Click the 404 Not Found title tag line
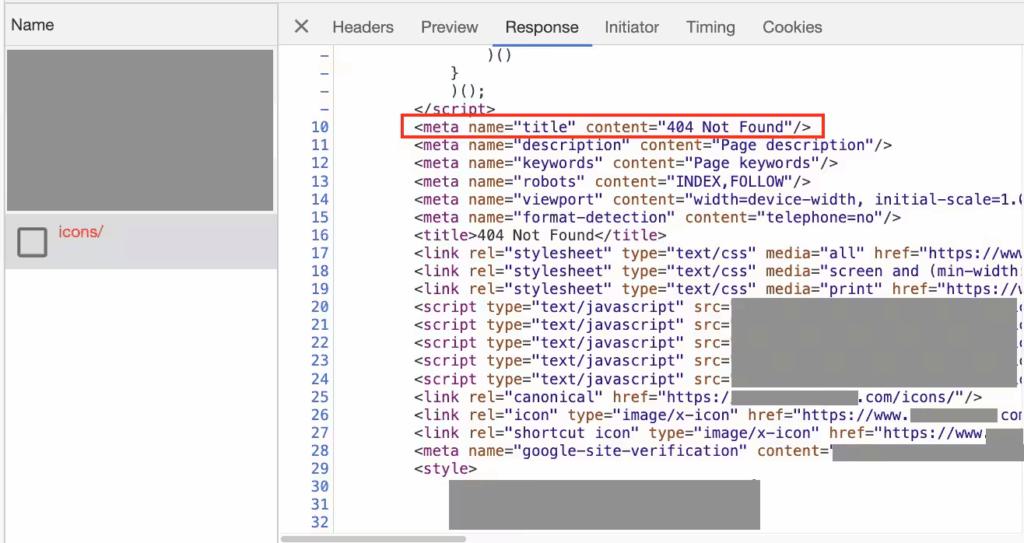This screenshot has height=543, width=1024. click(539, 235)
